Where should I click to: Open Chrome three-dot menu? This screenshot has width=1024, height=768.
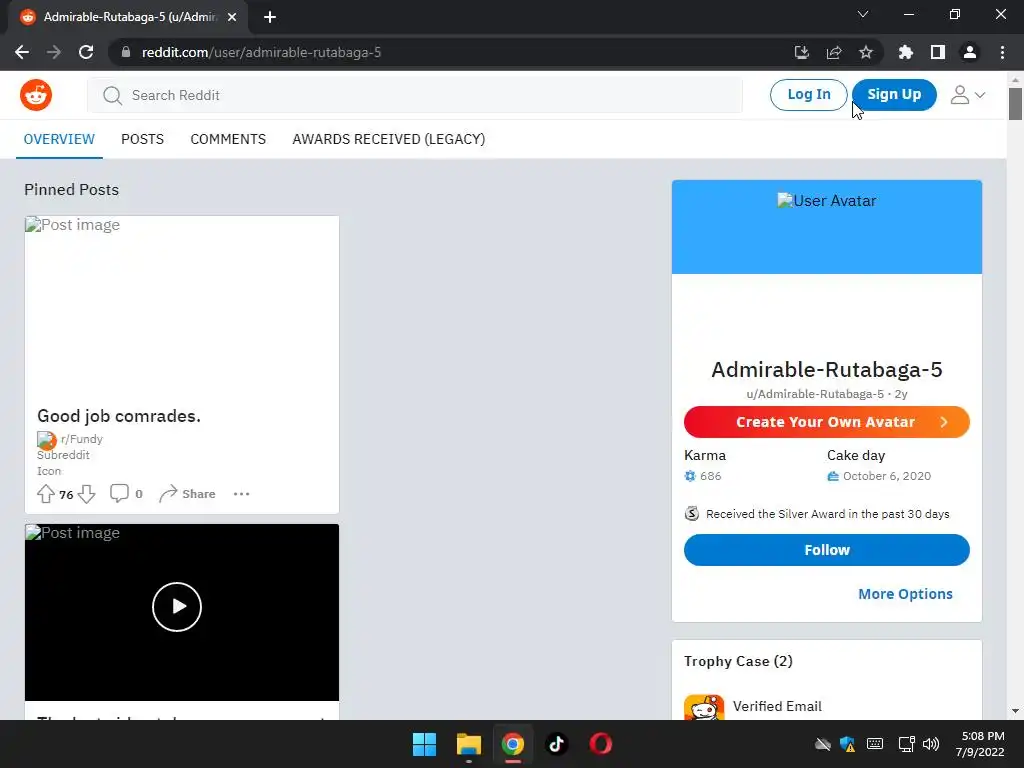coord(1002,52)
